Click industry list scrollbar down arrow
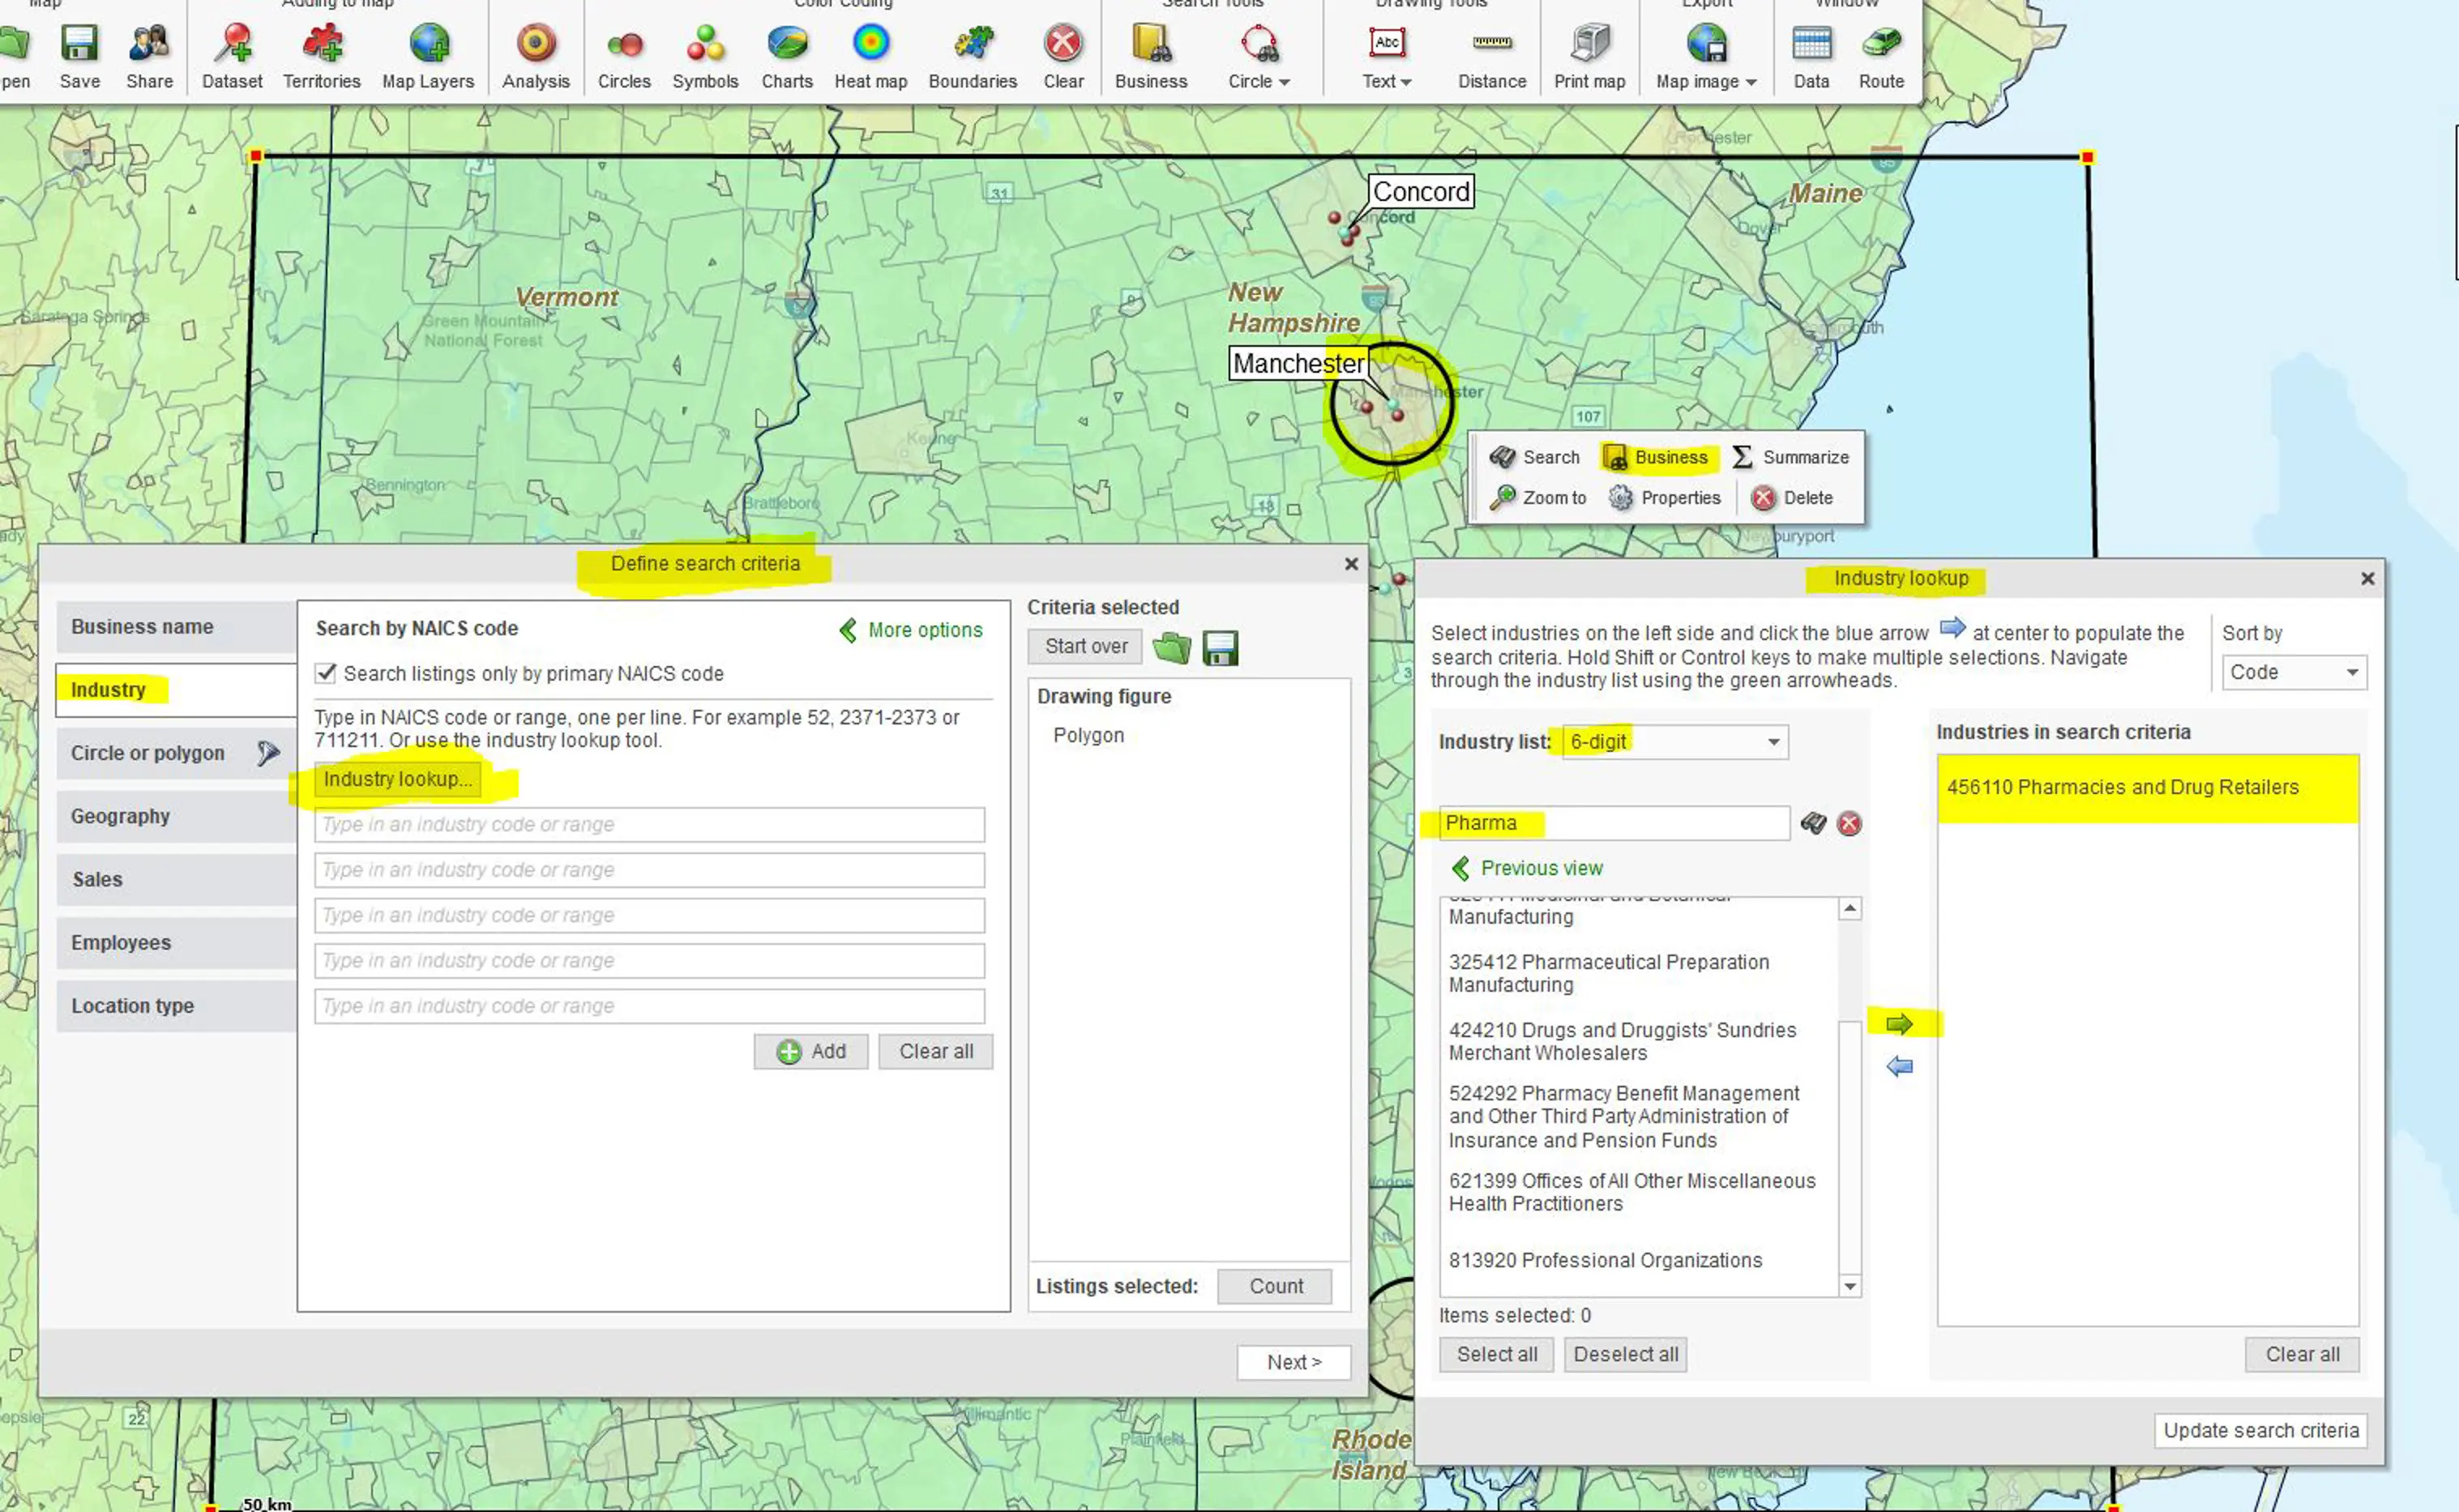The height and width of the screenshot is (1512, 2459). tap(1850, 1286)
